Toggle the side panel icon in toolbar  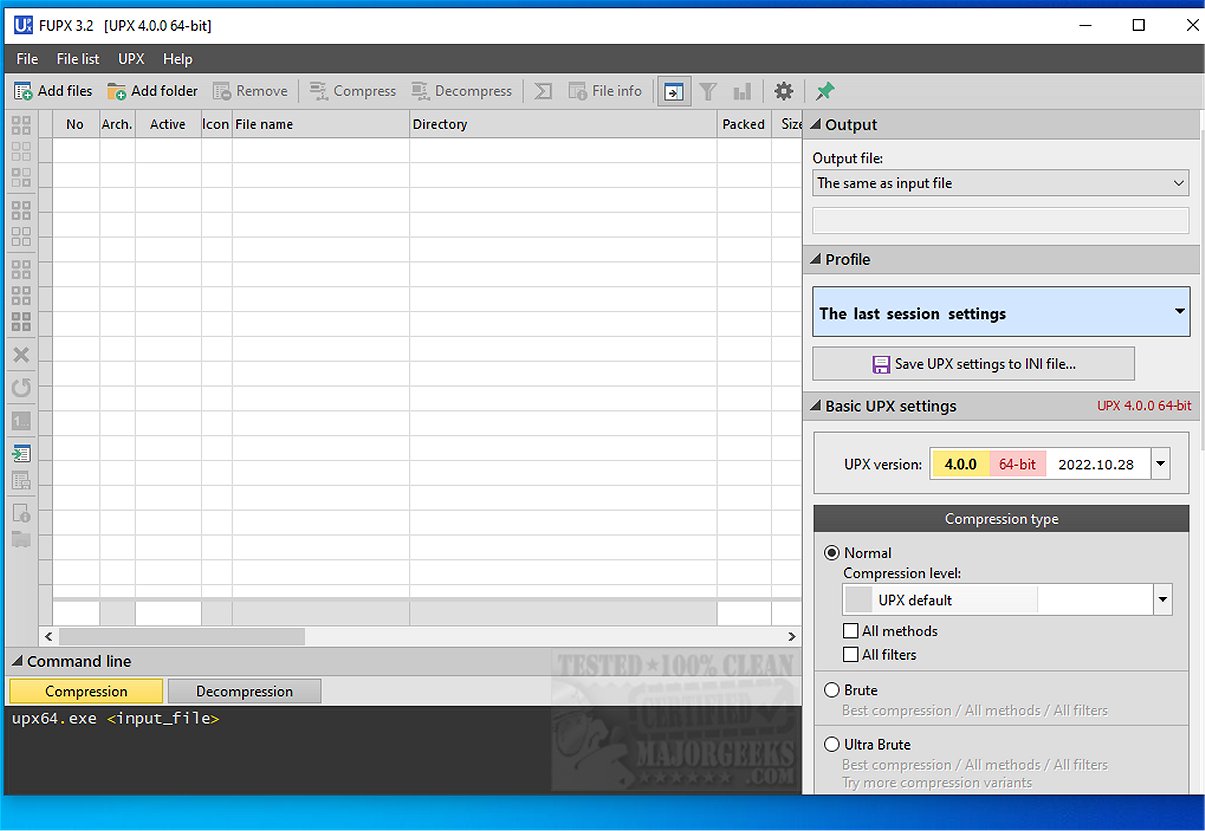coord(674,91)
